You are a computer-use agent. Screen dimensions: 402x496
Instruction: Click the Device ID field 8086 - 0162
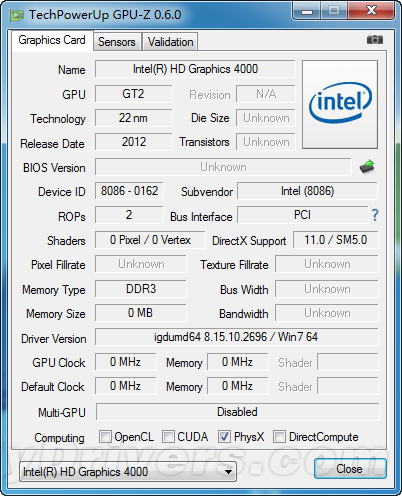coord(129,191)
